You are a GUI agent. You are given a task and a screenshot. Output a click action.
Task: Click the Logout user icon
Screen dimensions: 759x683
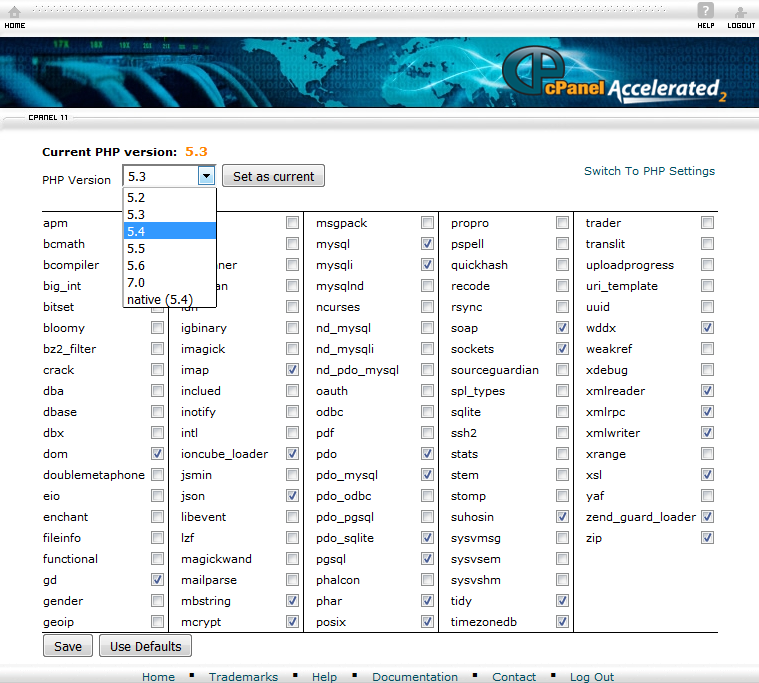pyautogui.click(x=741, y=11)
